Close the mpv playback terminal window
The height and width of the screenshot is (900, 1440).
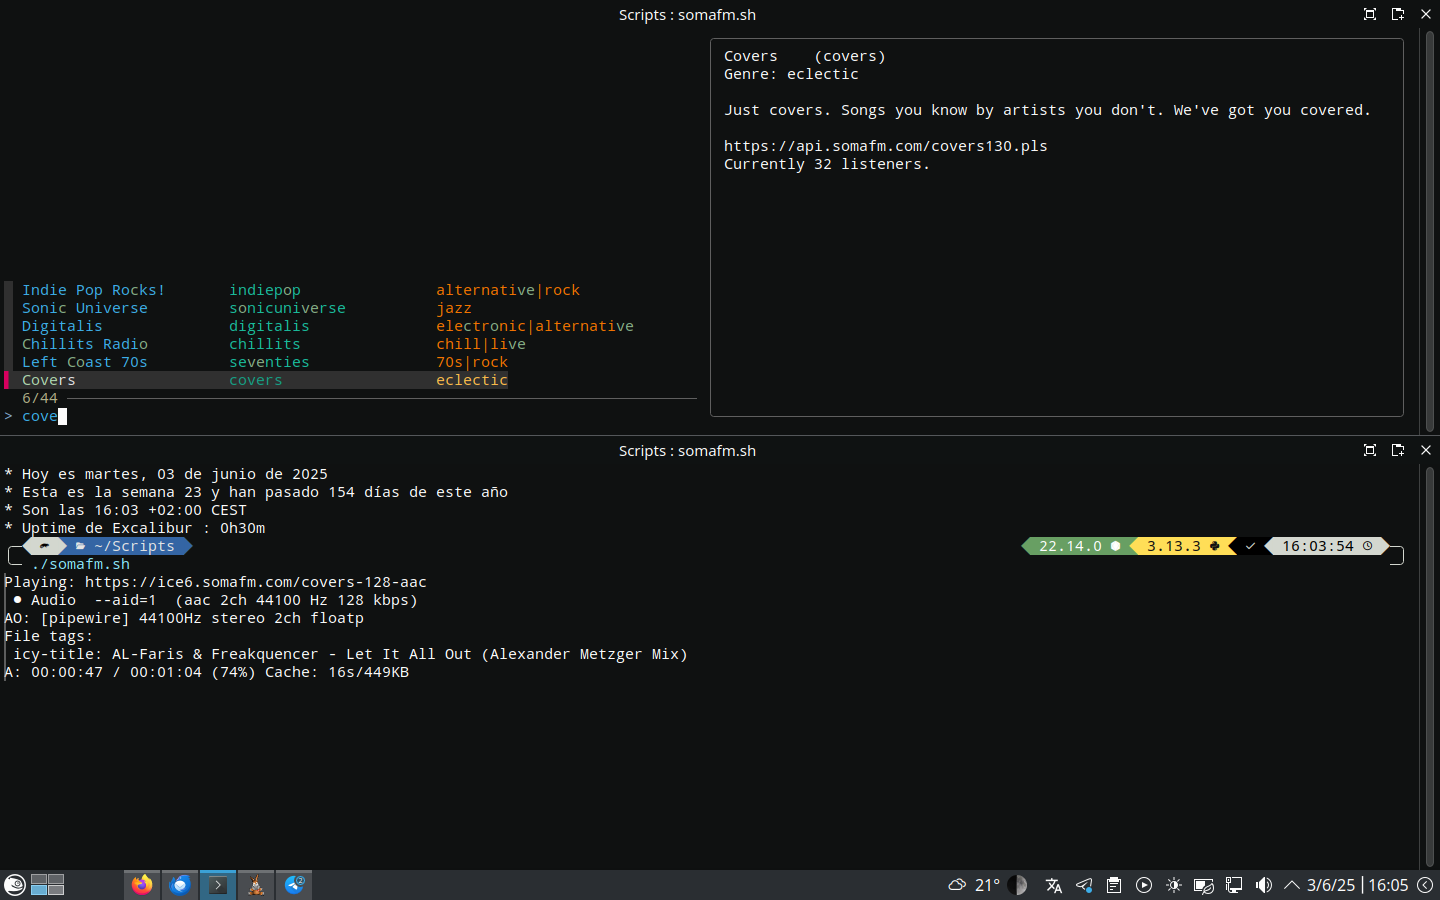[x=1426, y=450]
